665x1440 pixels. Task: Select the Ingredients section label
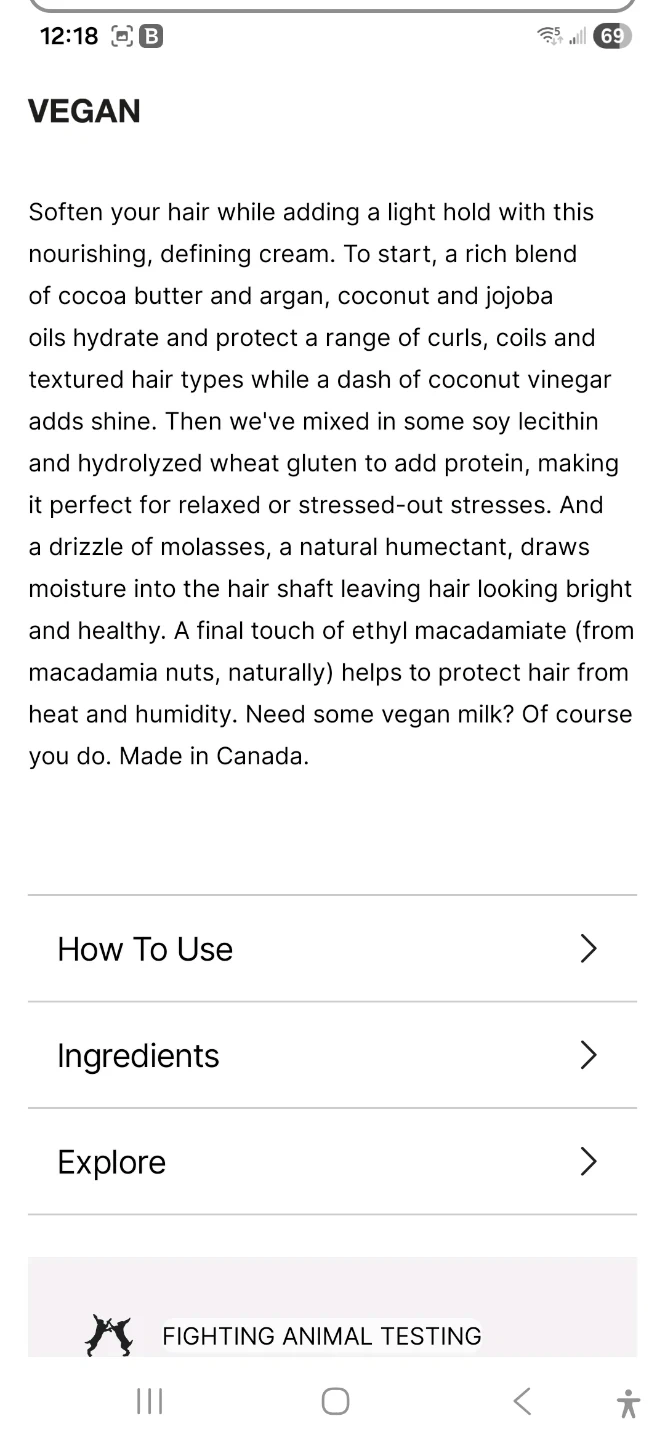[138, 1056]
